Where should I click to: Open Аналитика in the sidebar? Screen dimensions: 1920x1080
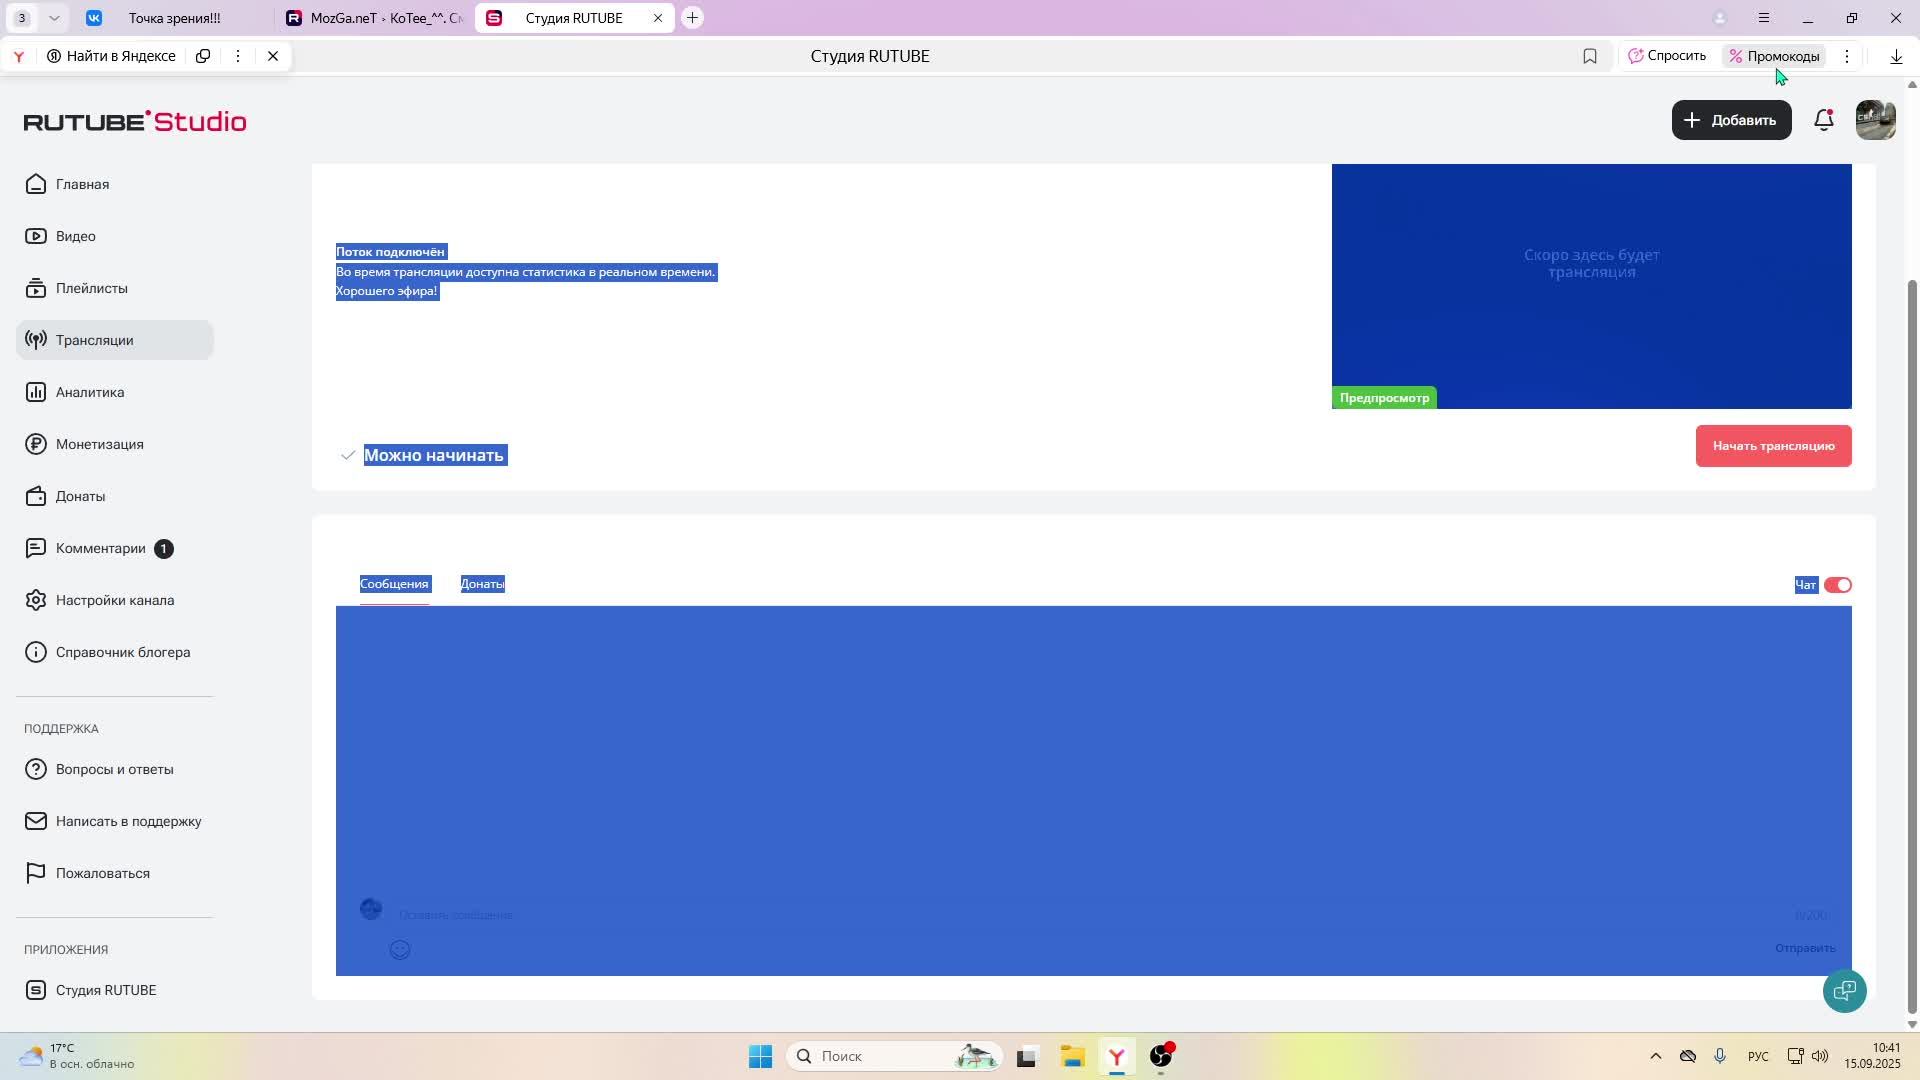[x=90, y=392]
